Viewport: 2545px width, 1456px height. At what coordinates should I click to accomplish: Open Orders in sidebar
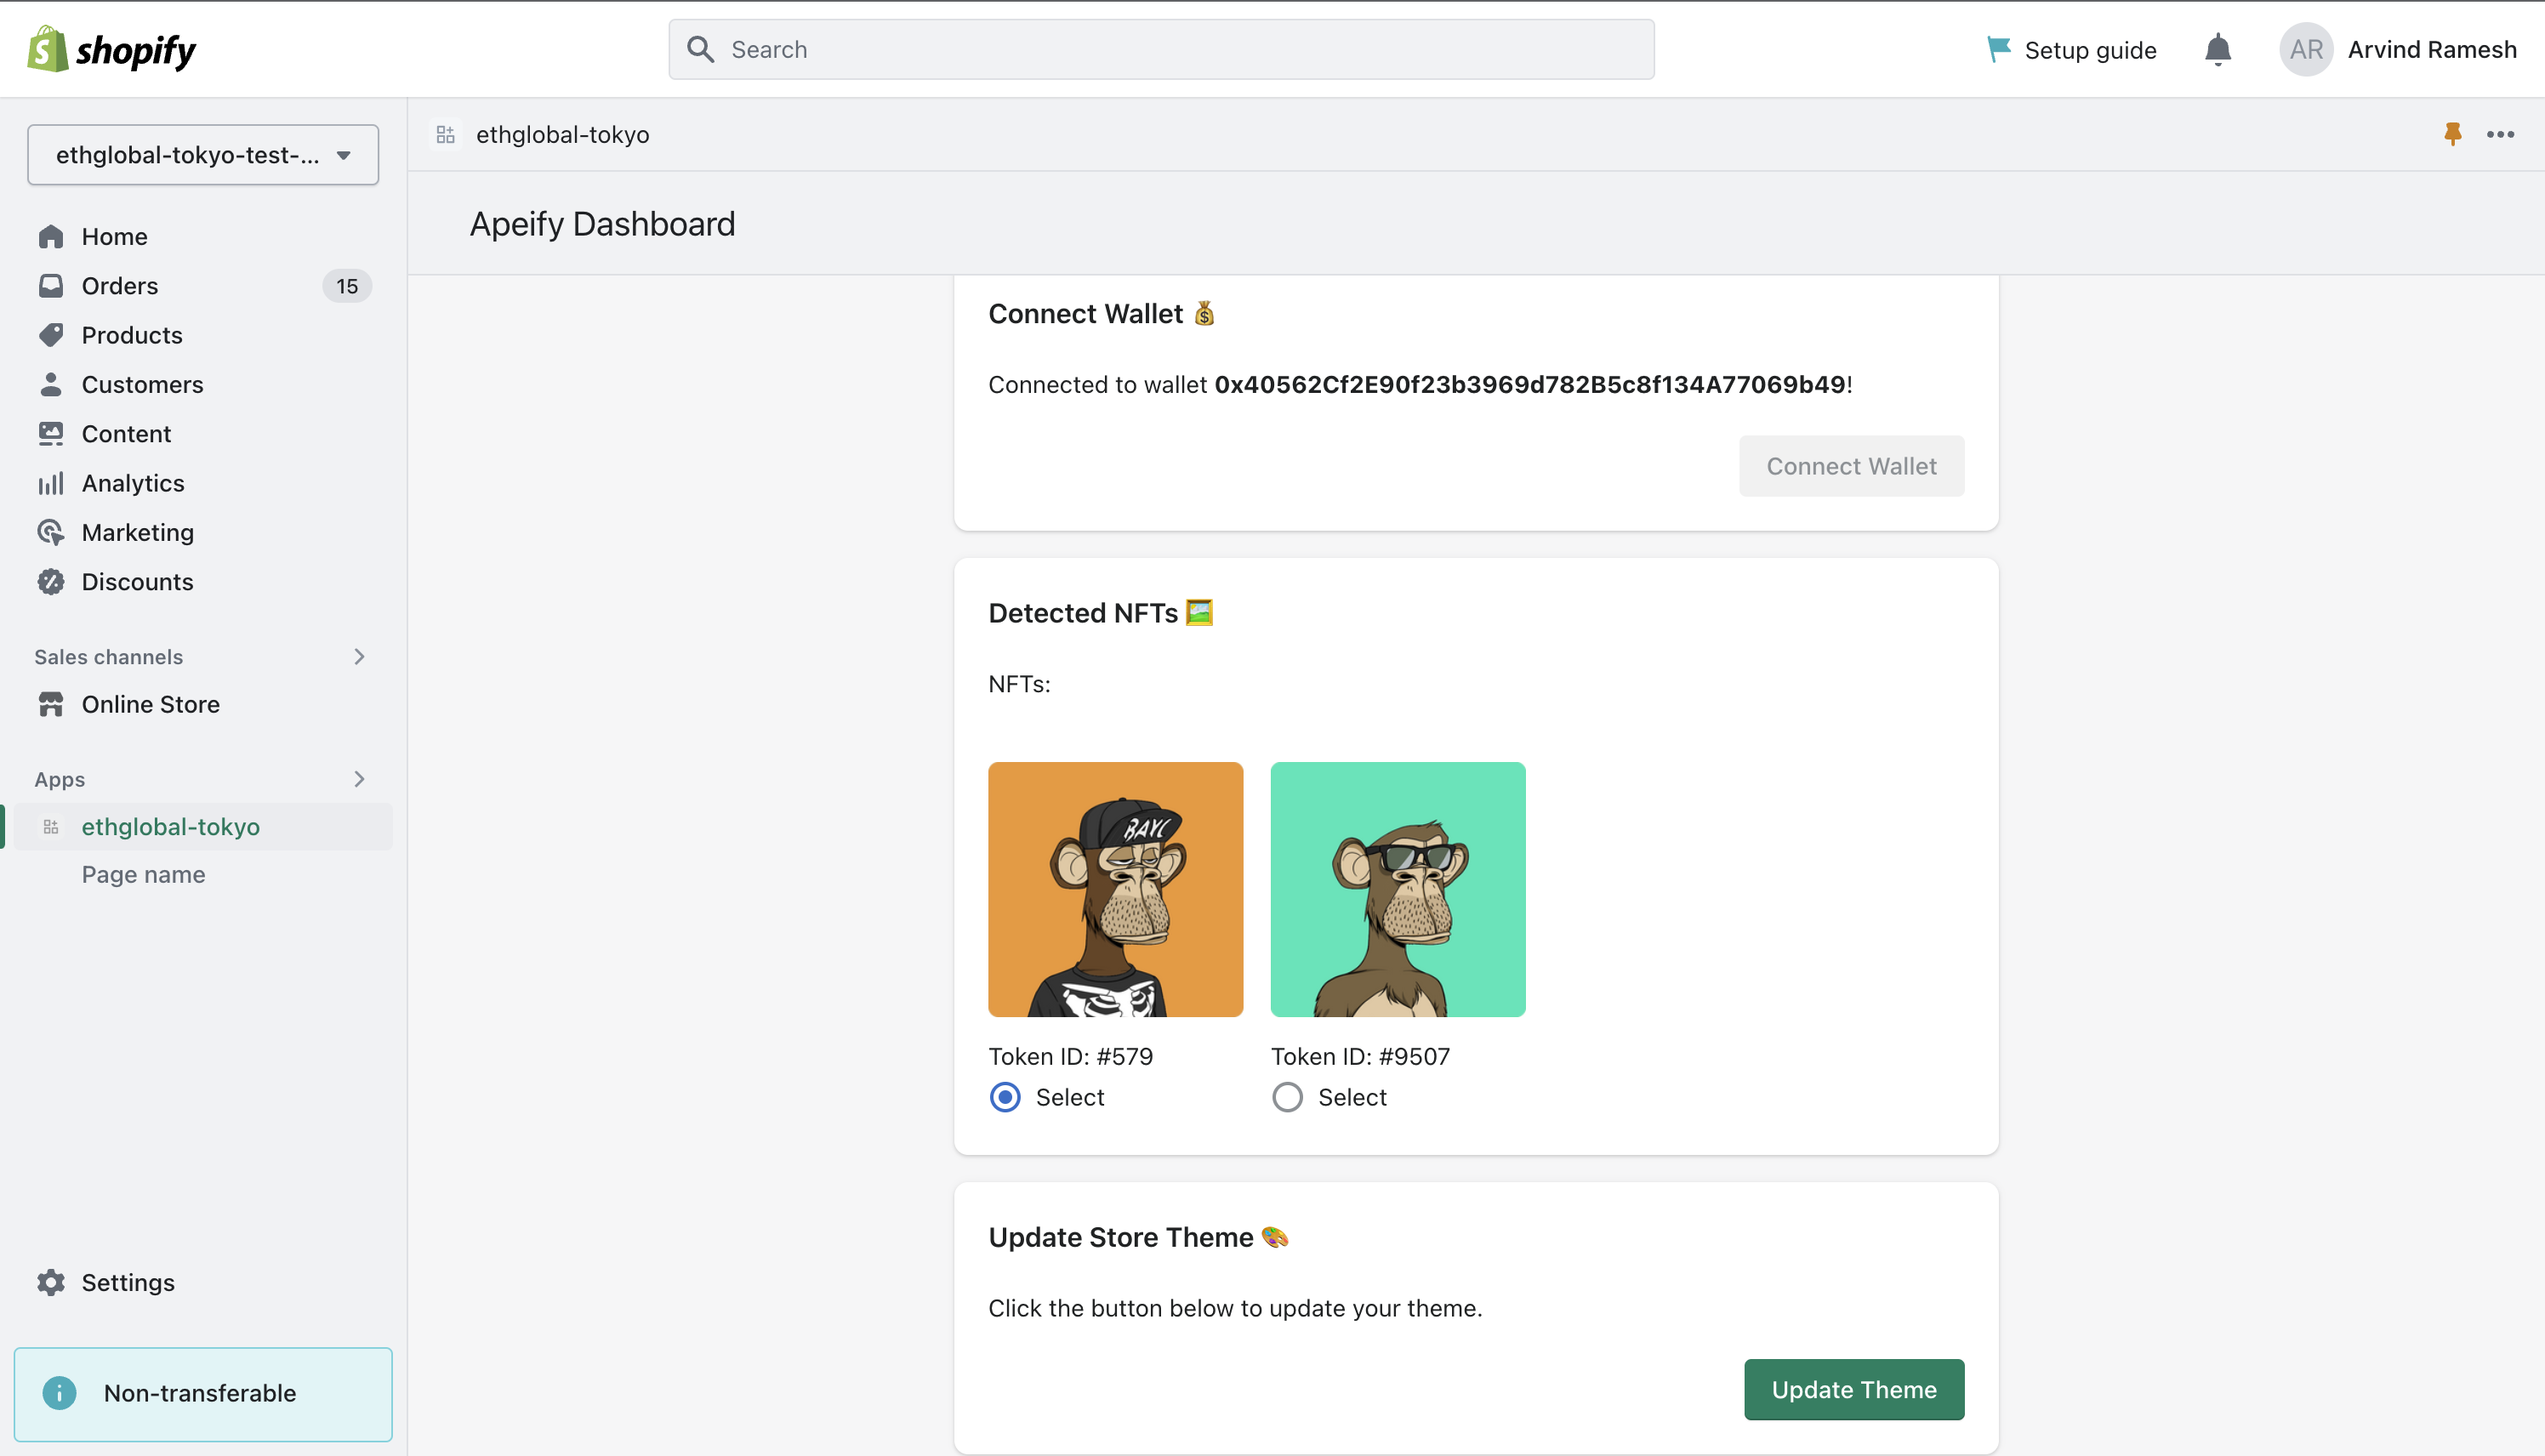(x=120, y=286)
